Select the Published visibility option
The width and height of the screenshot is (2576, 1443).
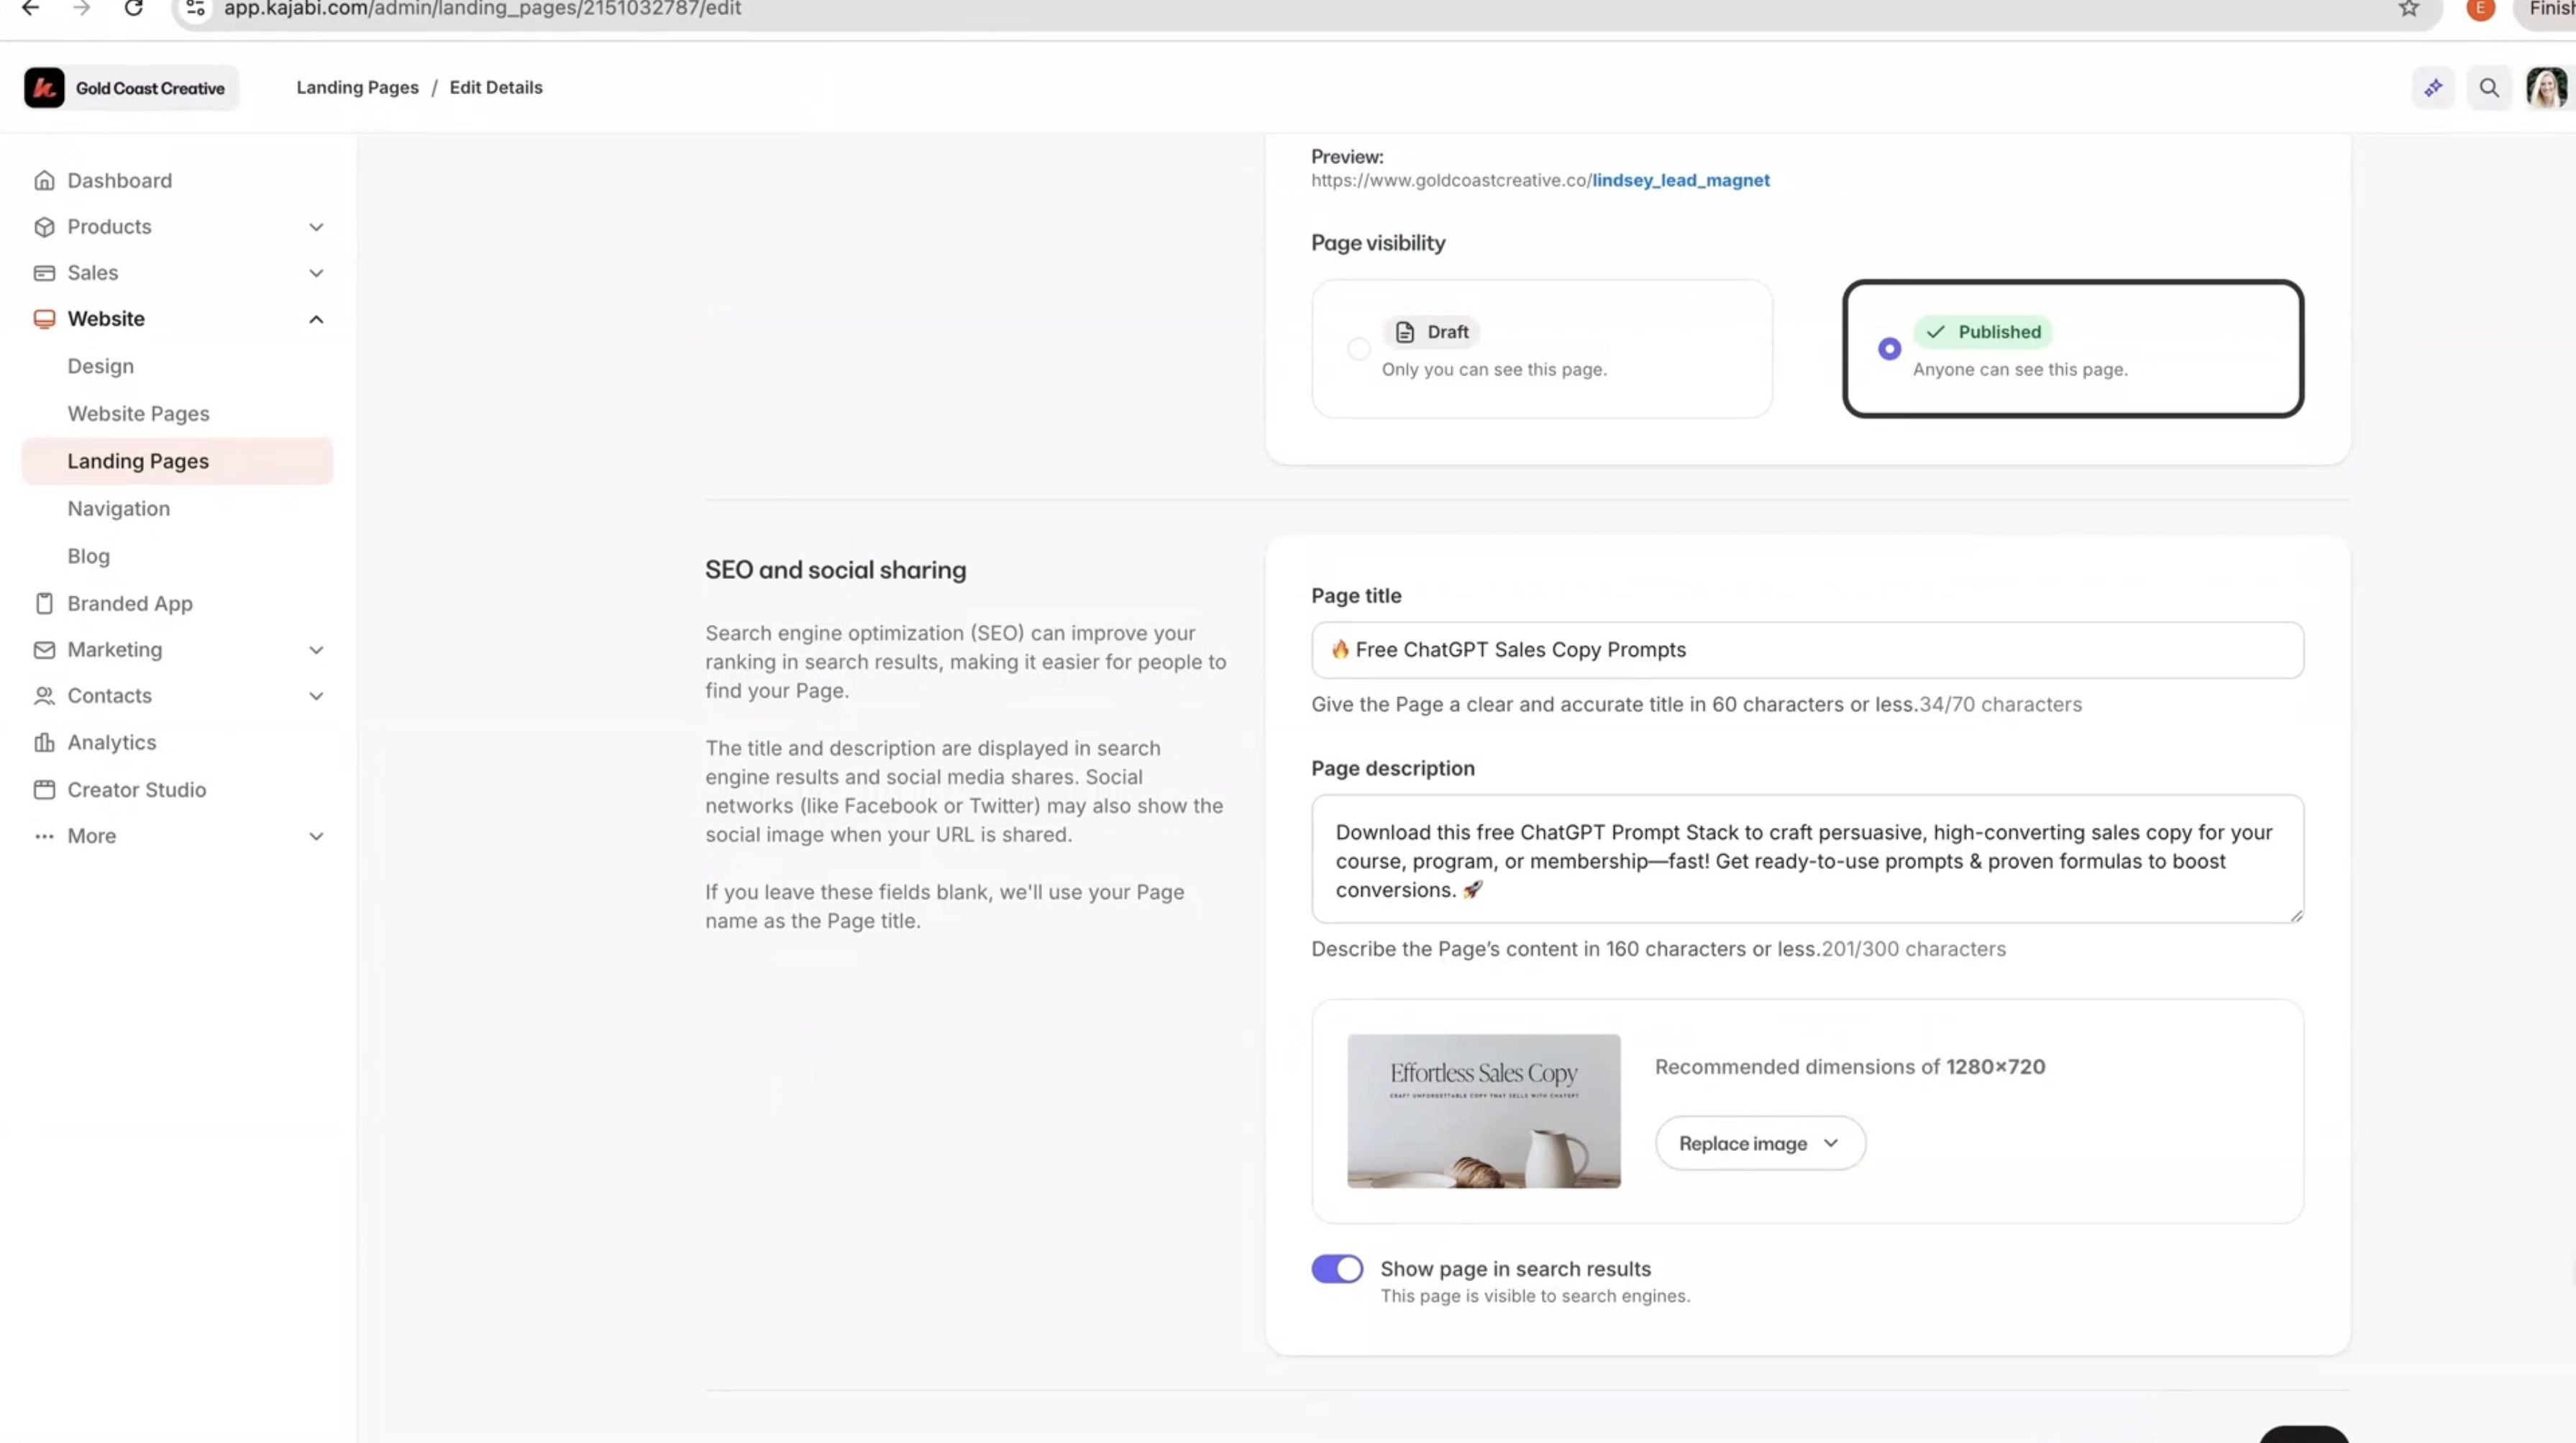click(1889, 349)
